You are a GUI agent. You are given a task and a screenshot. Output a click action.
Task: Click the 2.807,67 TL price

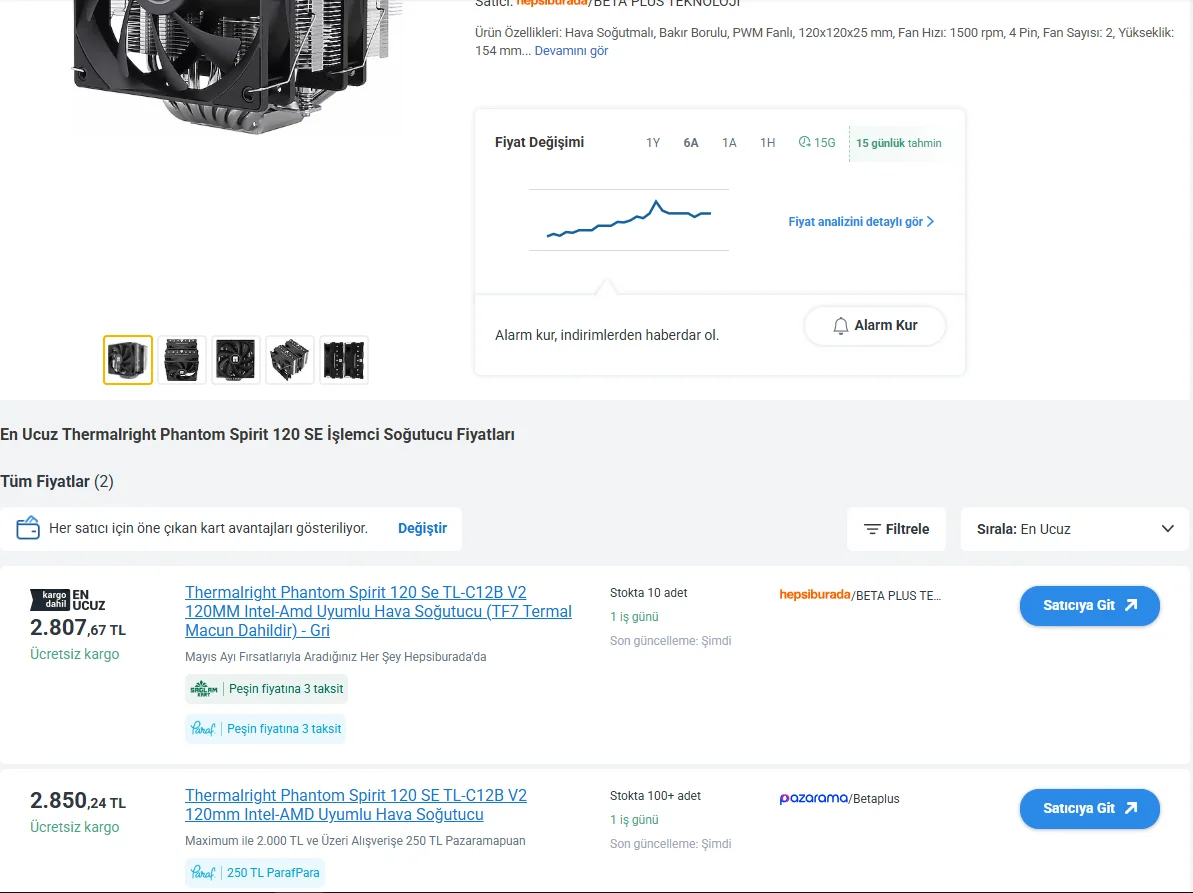[78, 628]
